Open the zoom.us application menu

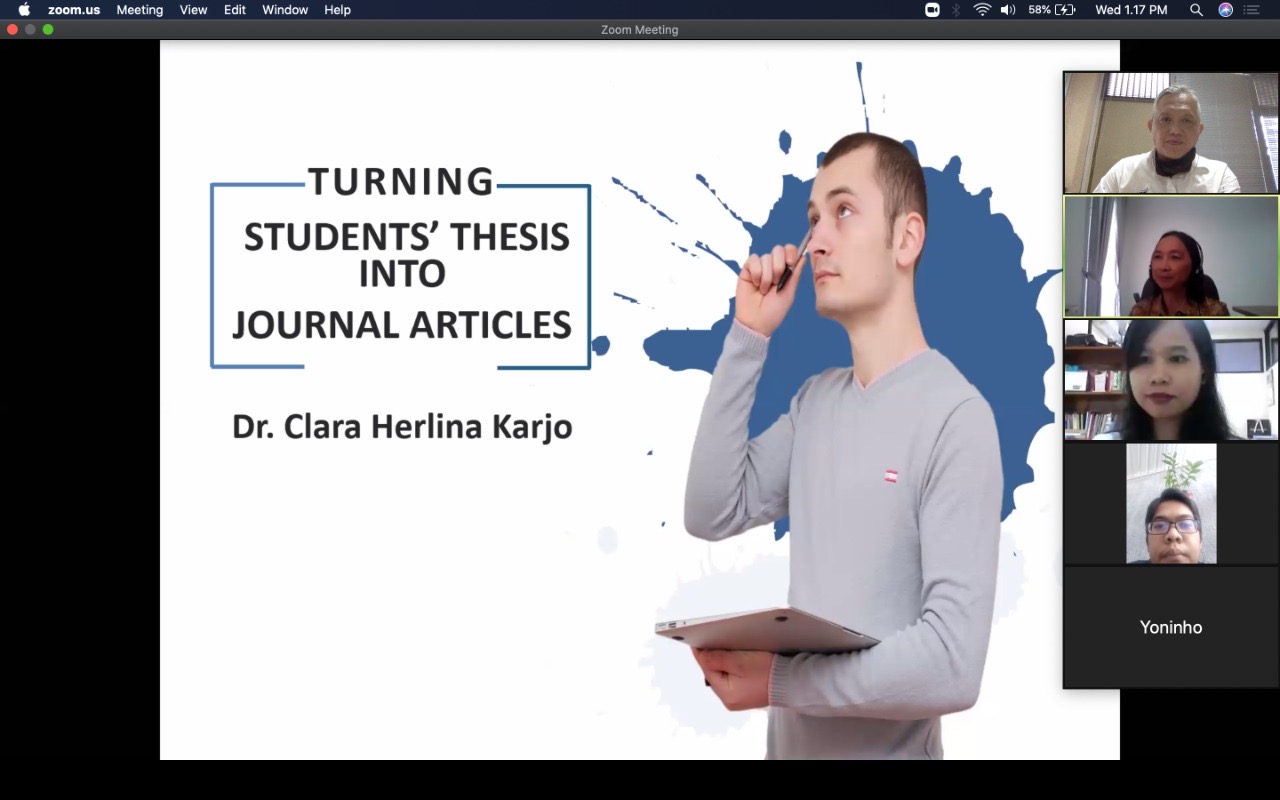74,10
